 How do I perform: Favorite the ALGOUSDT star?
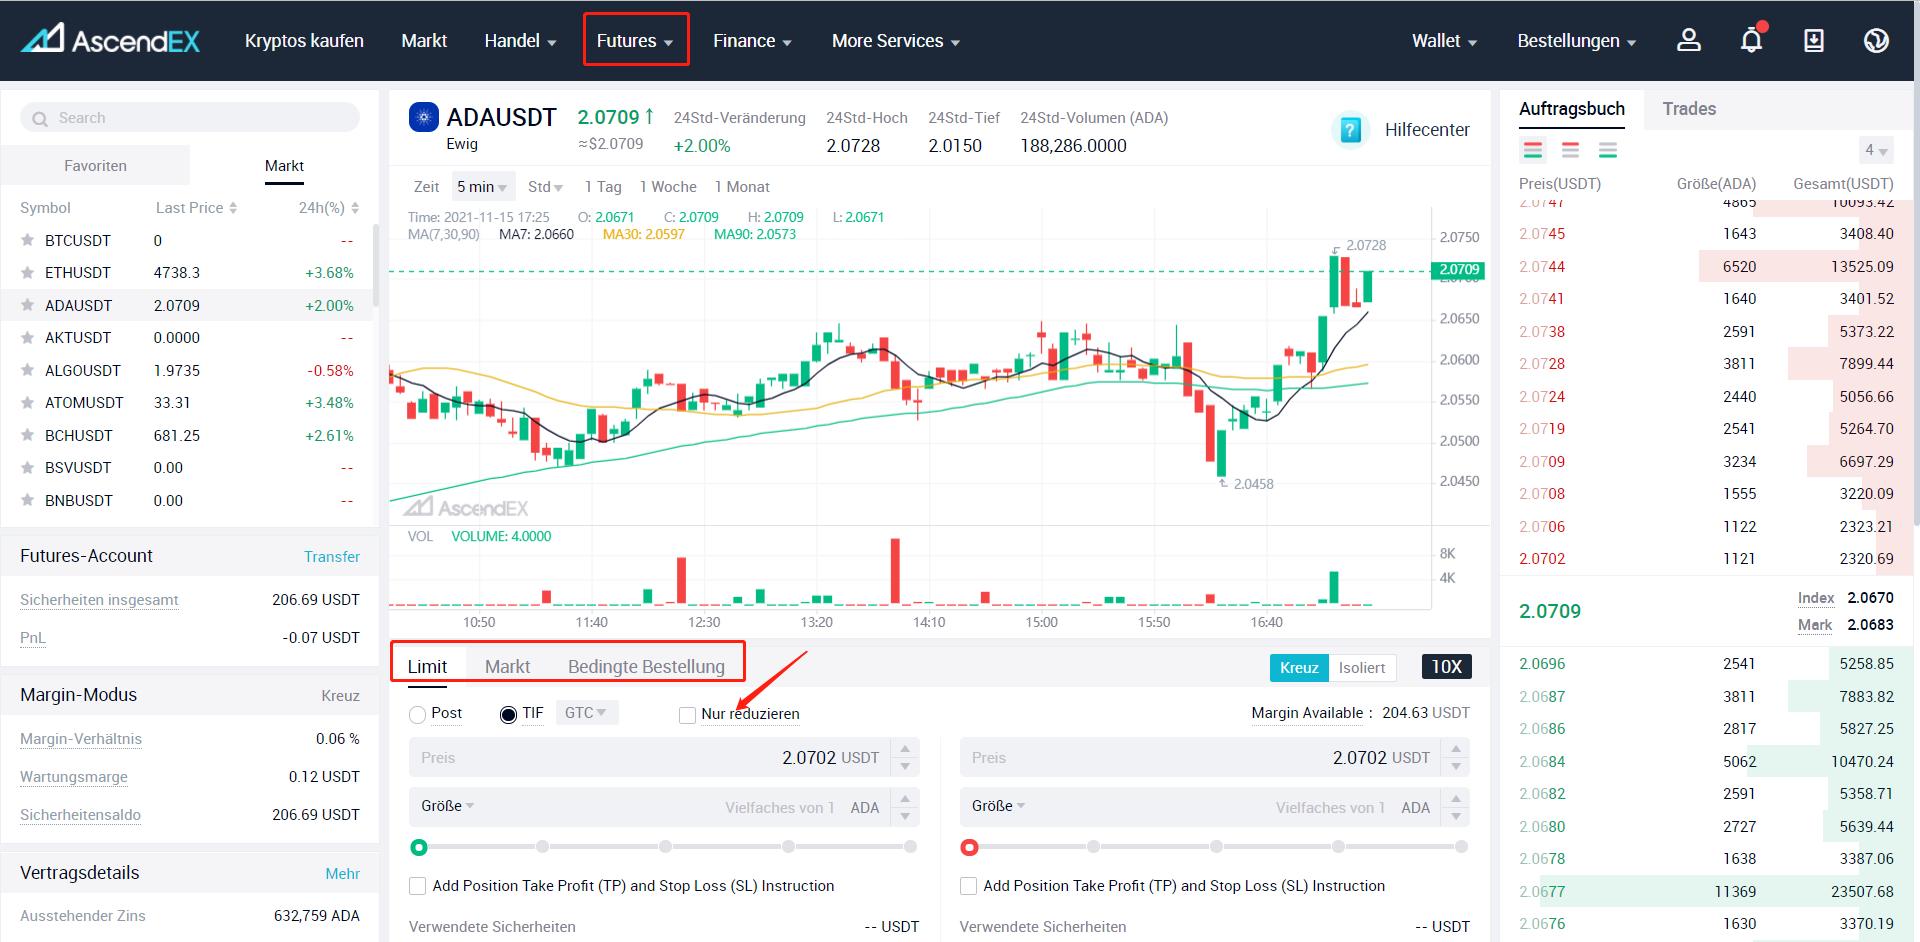pyautogui.click(x=27, y=370)
